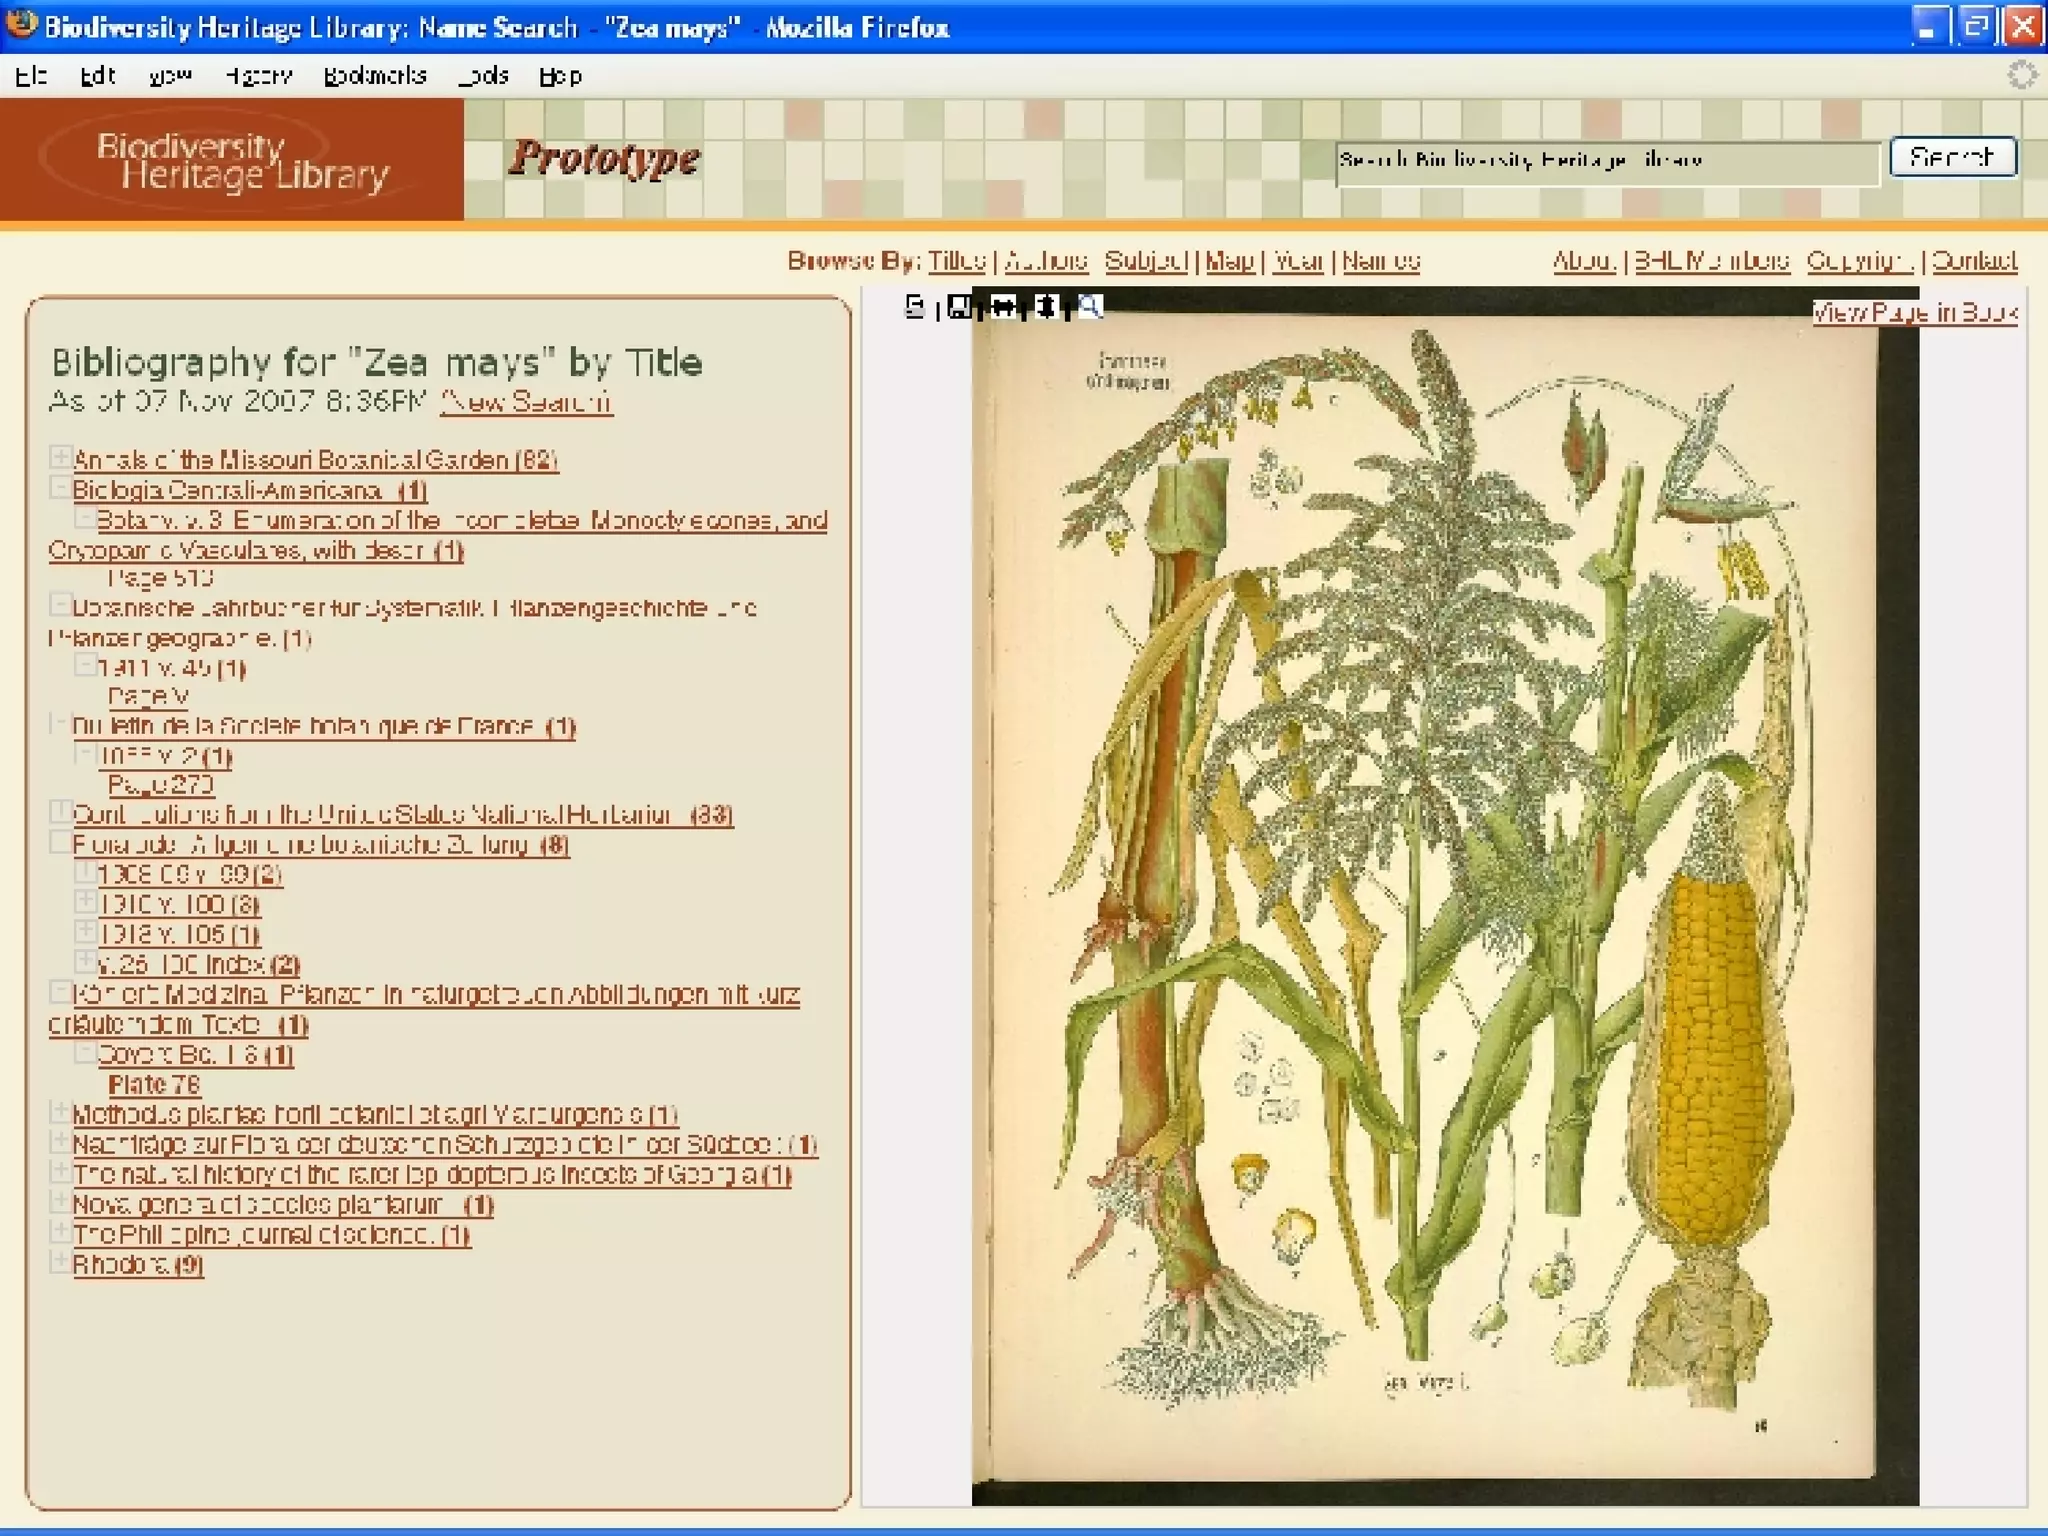This screenshot has width=2048, height=1536.
Task: Open the Bookmarks menu
Action: pos(375,76)
